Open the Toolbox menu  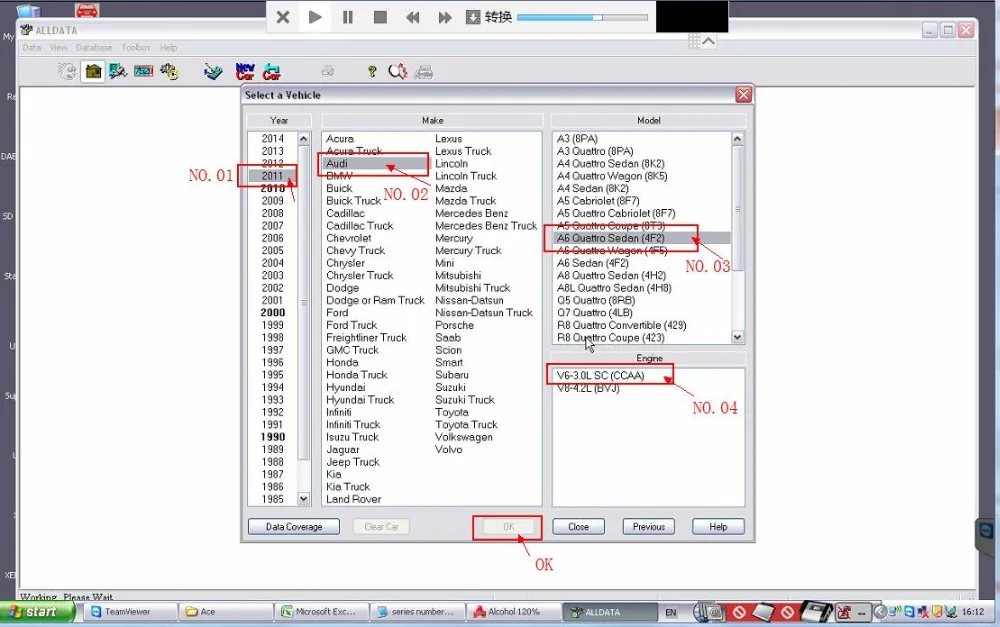[136, 48]
